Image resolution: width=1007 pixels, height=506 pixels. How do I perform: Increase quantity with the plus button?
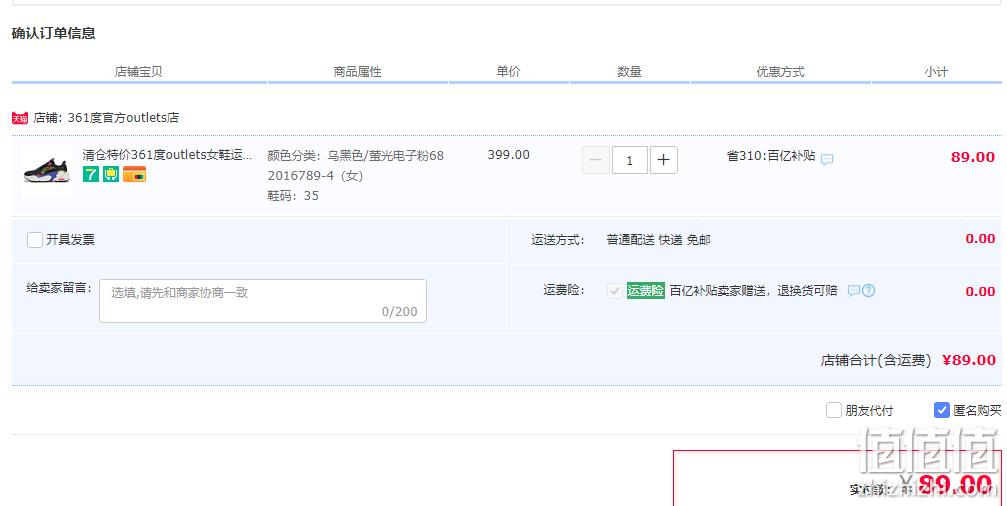click(663, 161)
